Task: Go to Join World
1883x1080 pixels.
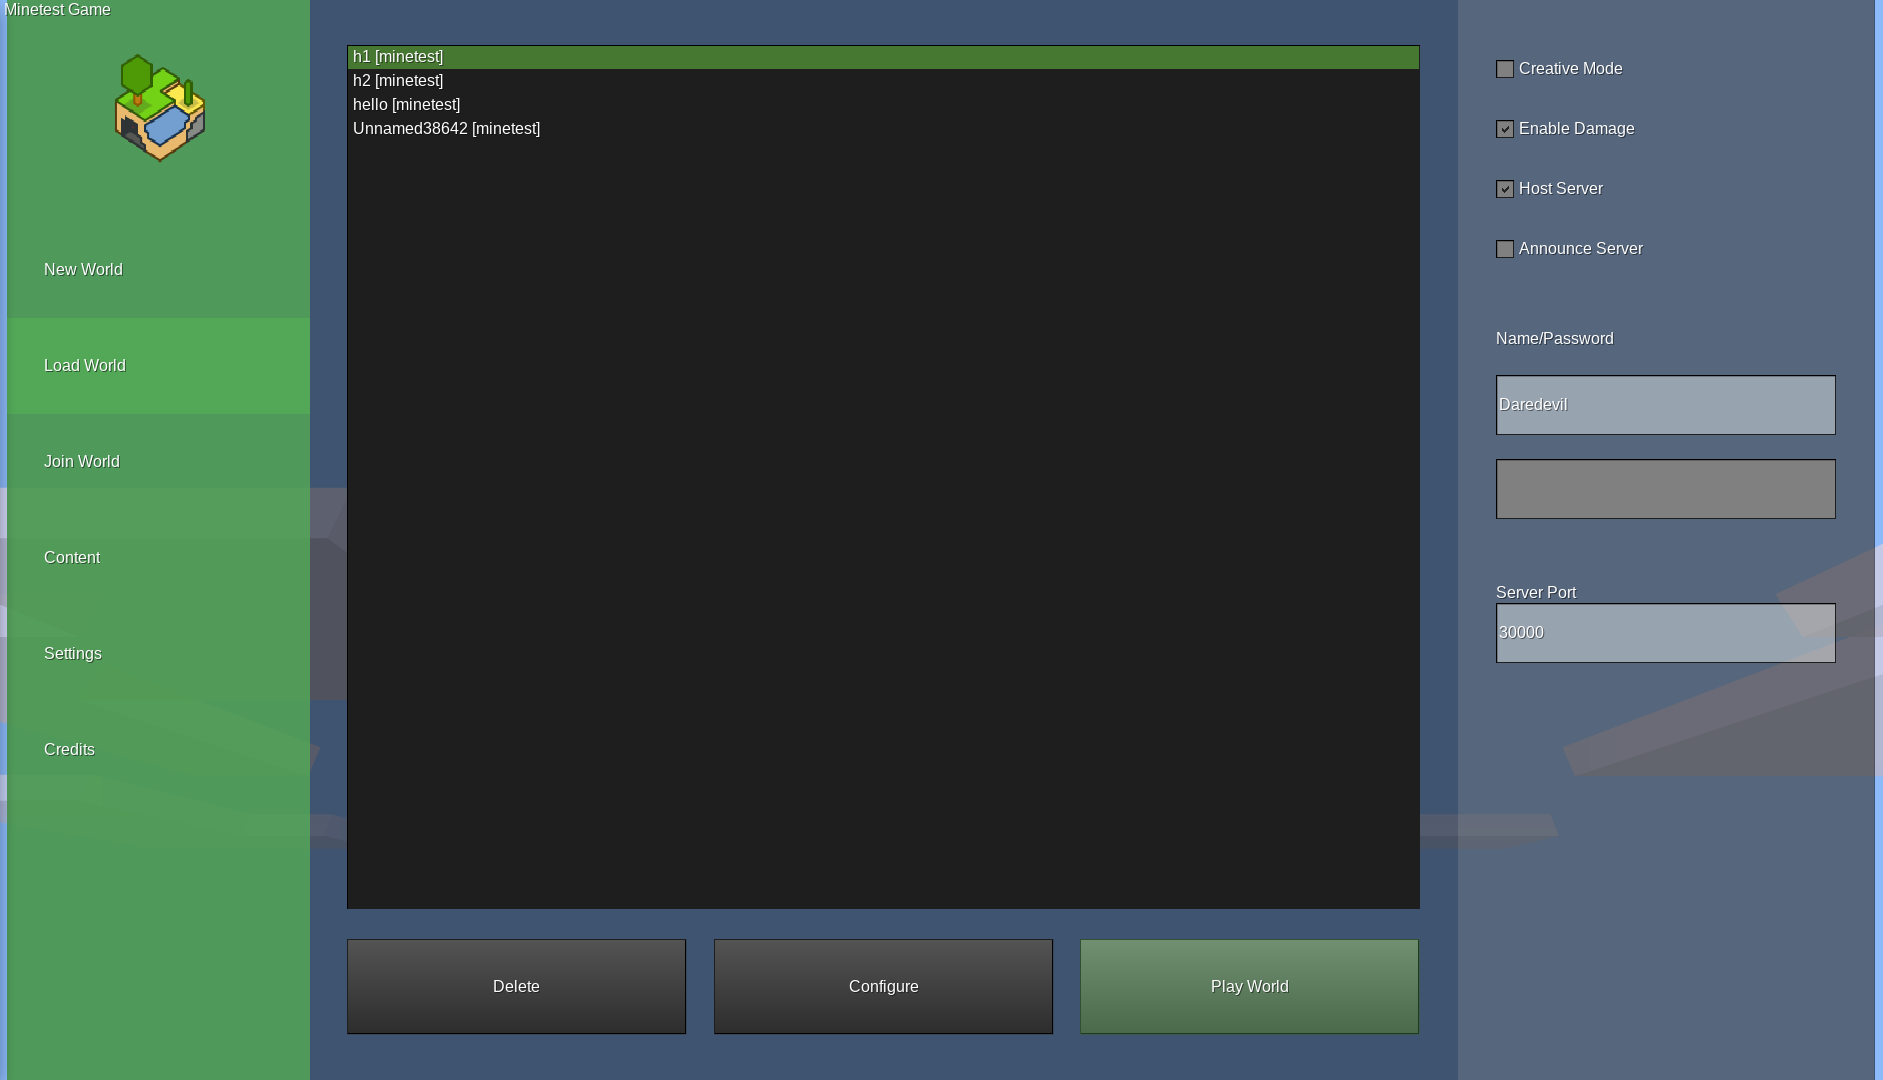Action: [x=159, y=462]
